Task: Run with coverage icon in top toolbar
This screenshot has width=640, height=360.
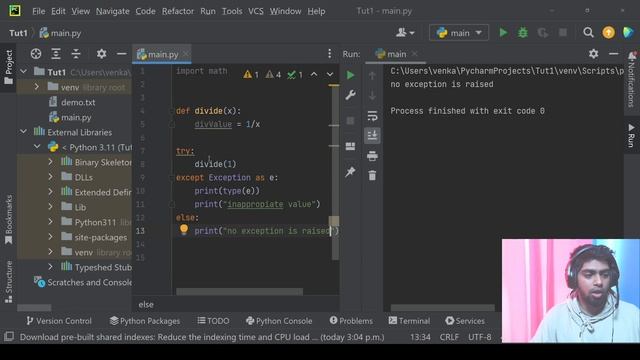Action: point(542,33)
